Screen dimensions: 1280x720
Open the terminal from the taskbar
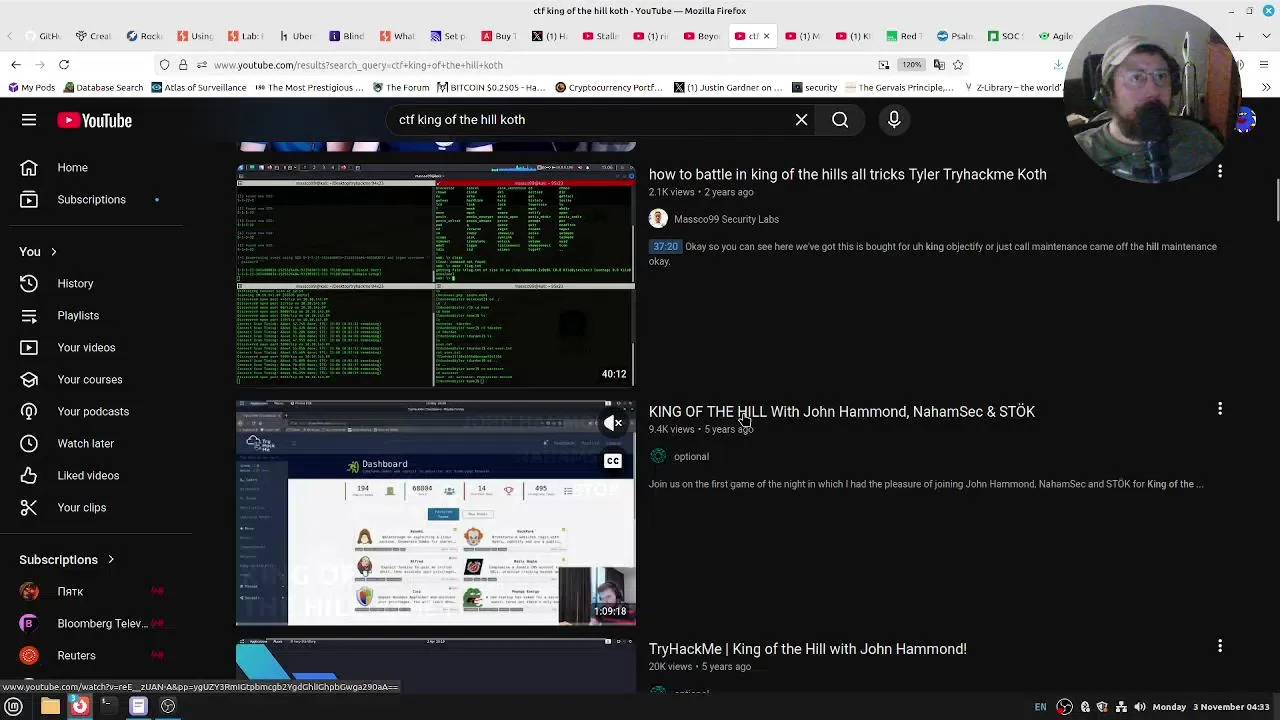pos(107,707)
